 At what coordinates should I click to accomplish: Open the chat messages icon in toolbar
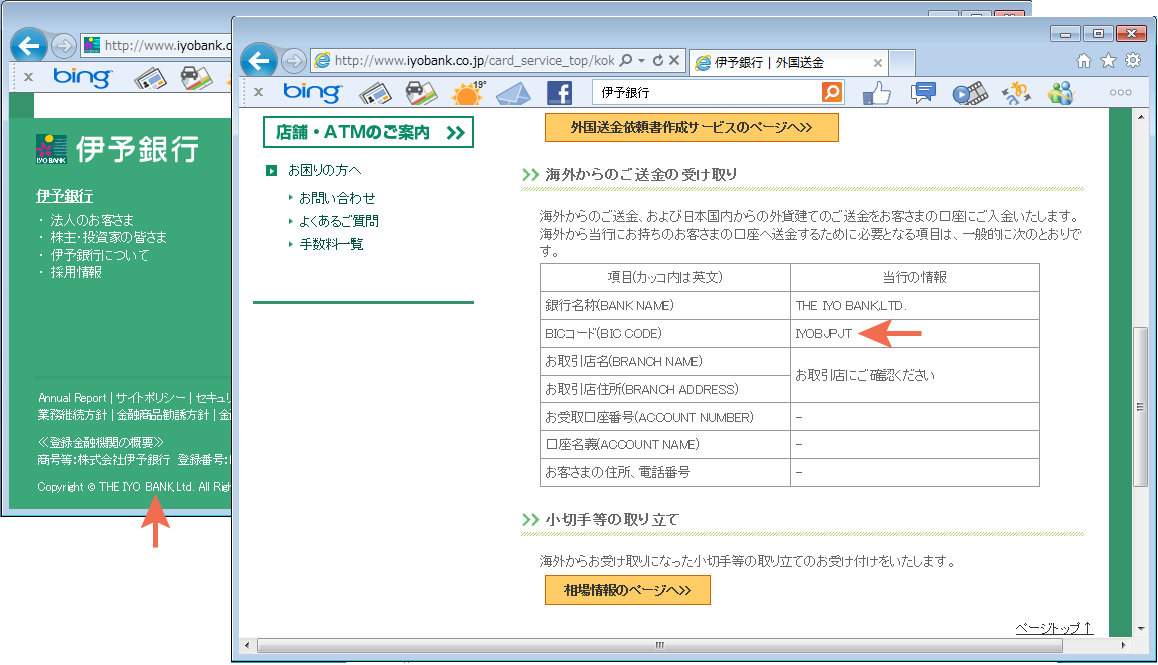point(923,93)
